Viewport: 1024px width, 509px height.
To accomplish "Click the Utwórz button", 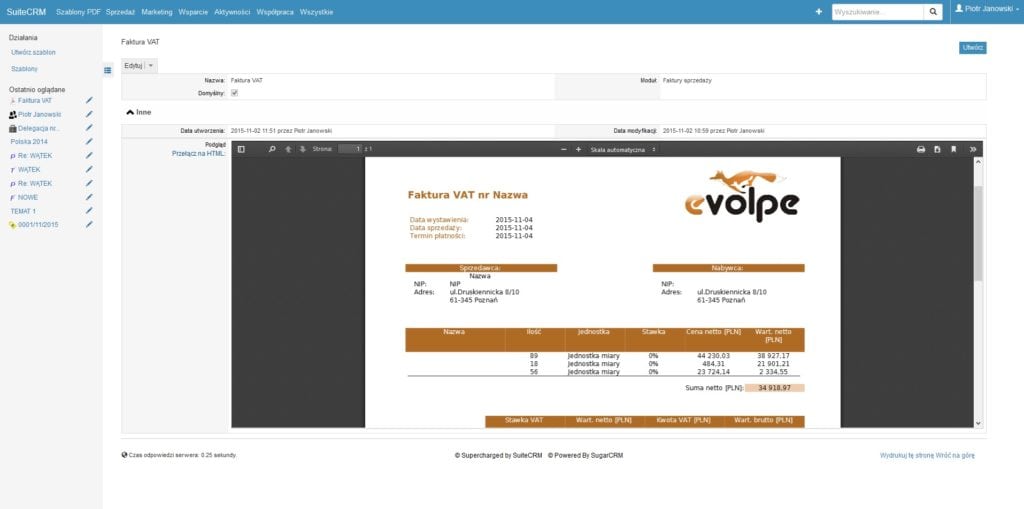I will [972, 47].
